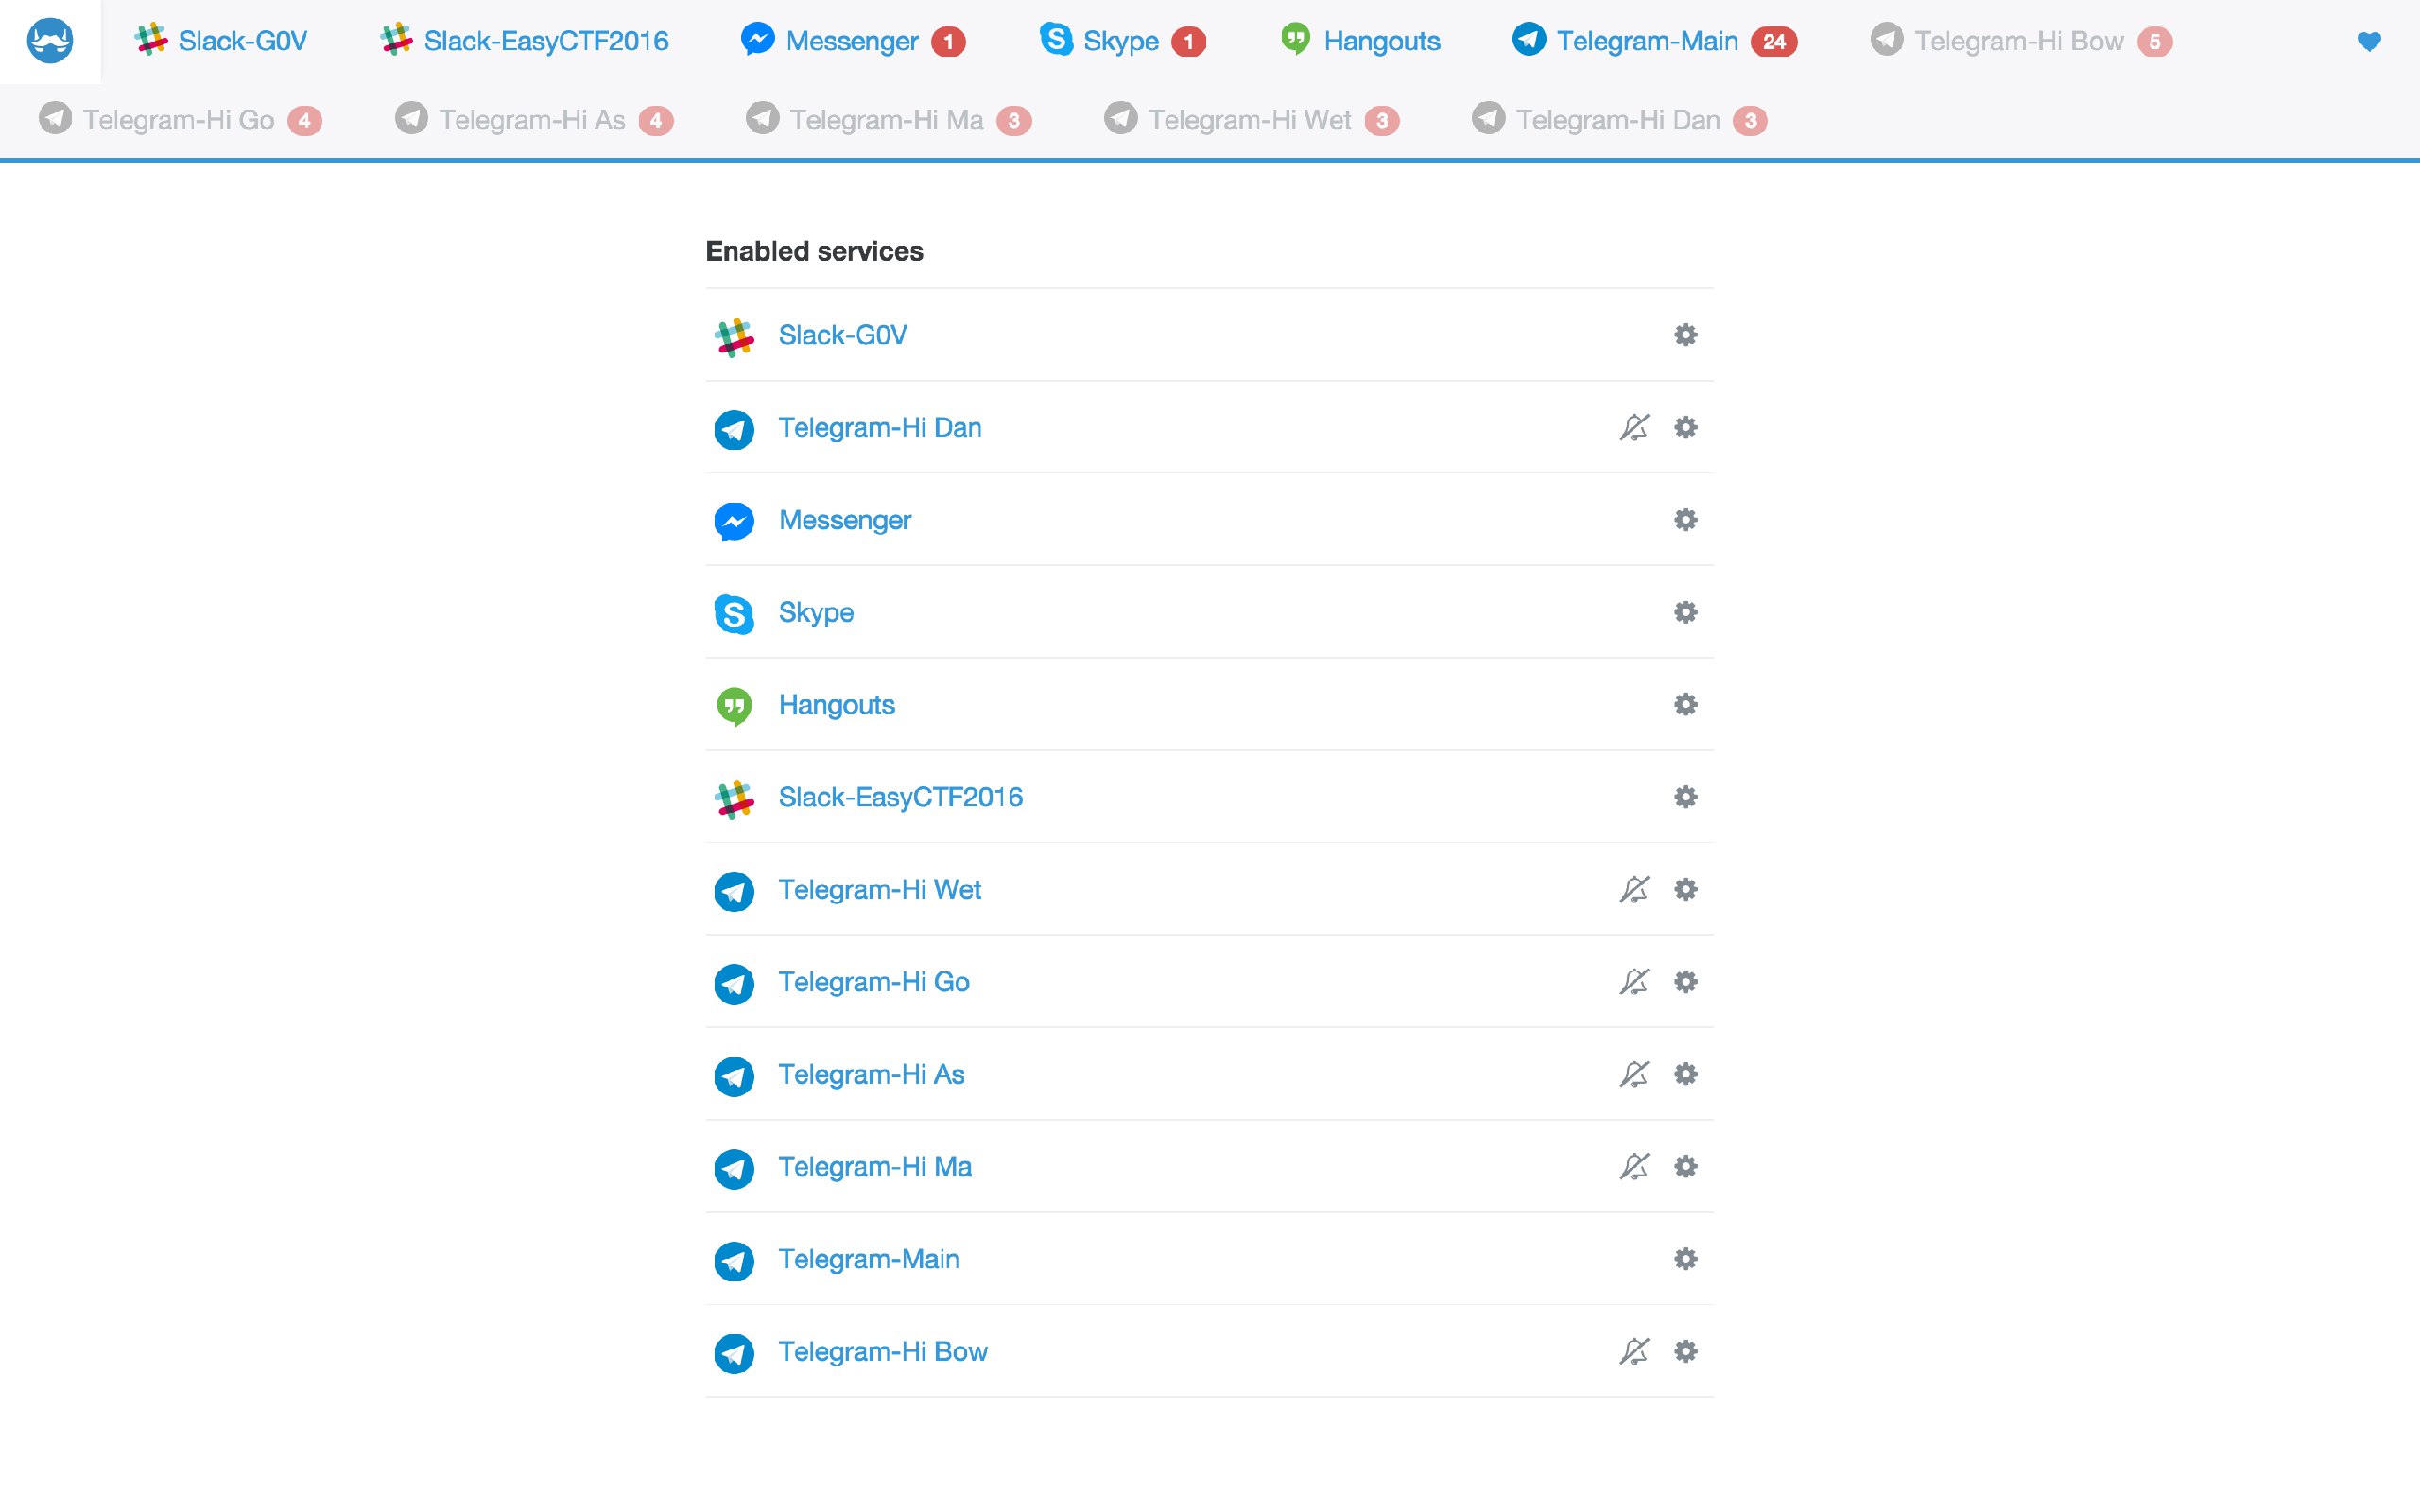The width and height of the screenshot is (2420, 1512).
Task: Click the Hangouts logo in services list
Action: 734,707
